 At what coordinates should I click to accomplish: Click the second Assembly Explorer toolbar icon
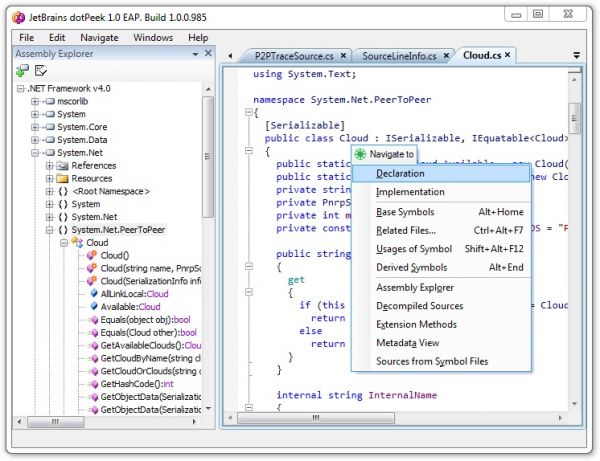pyautogui.click(x=42, y=71)
